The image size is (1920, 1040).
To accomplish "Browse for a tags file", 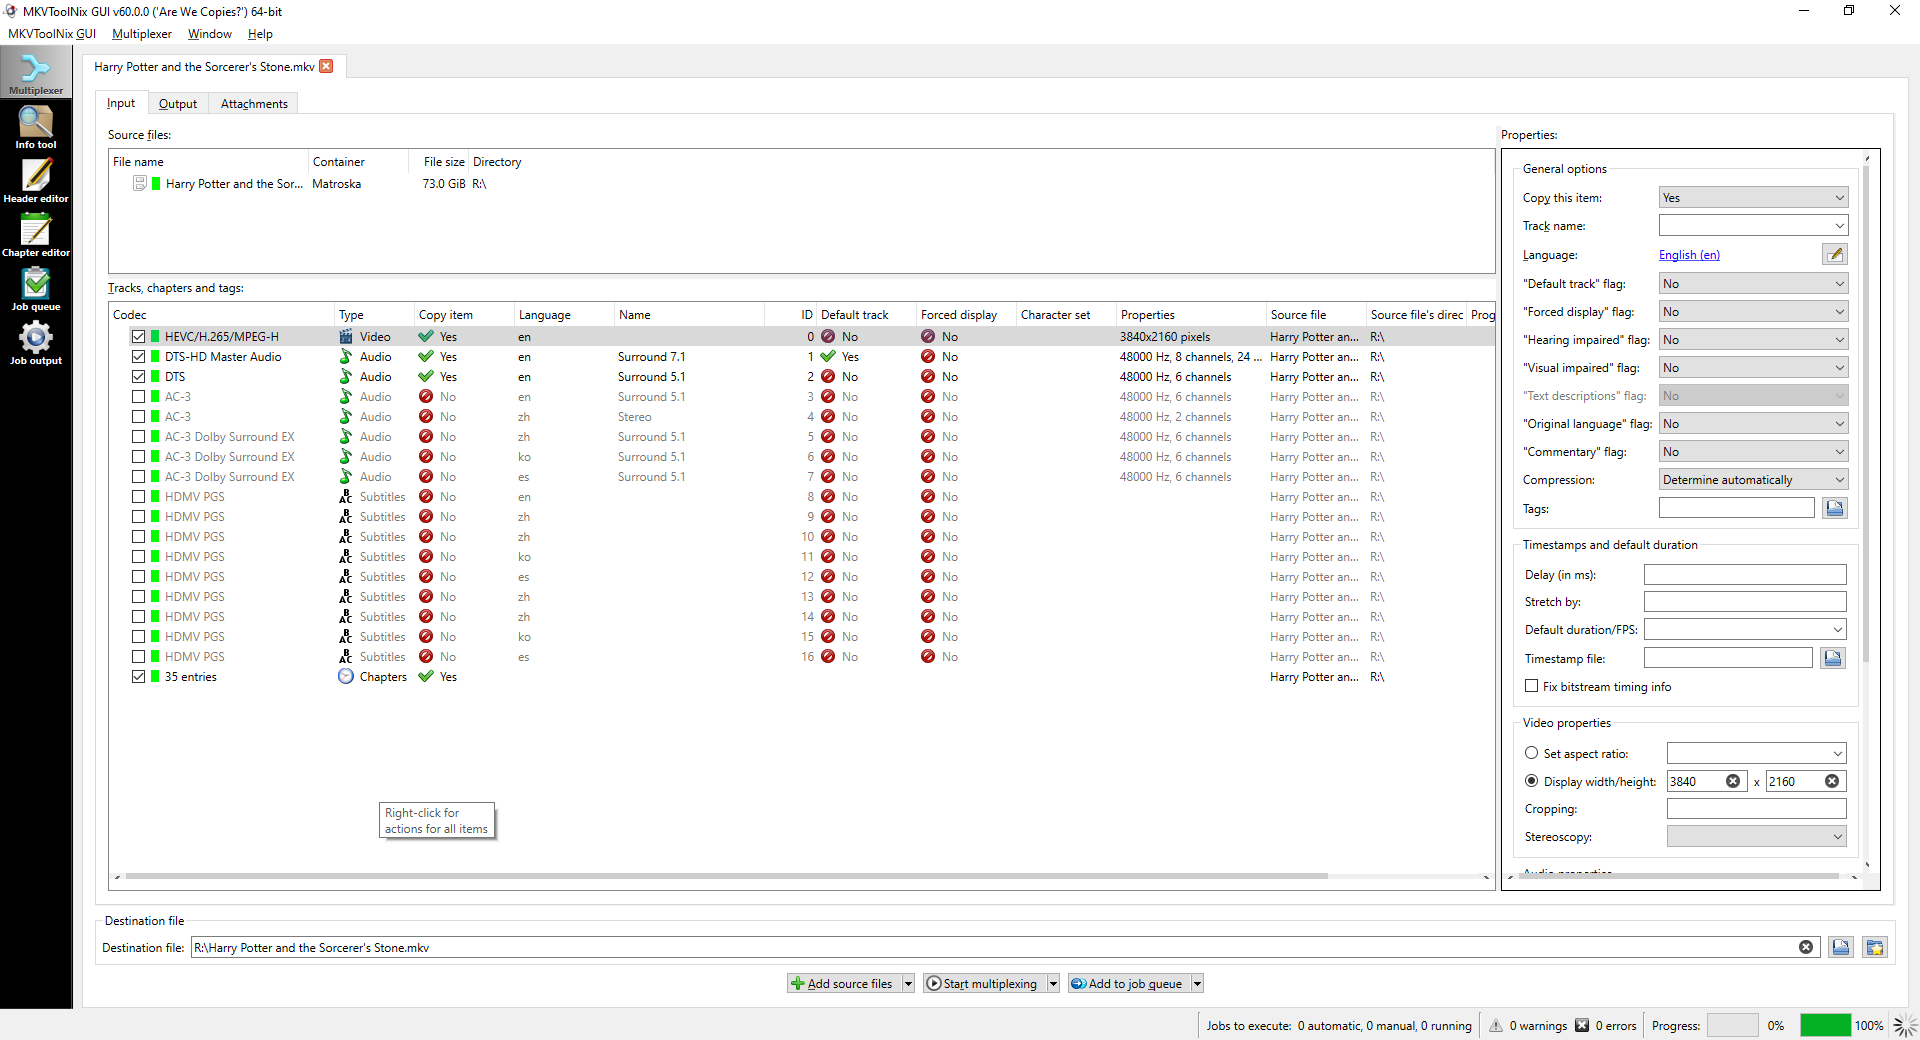I will (x=1835, y=508).
